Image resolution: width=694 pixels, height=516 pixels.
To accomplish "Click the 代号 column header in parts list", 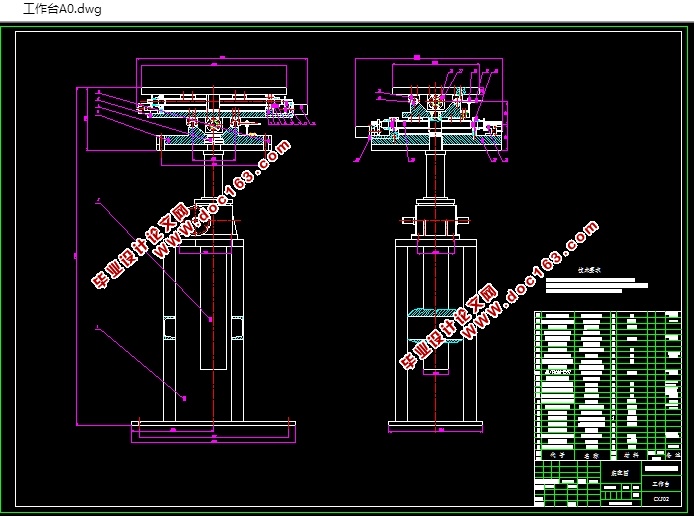I will click(x=557, y=454).
